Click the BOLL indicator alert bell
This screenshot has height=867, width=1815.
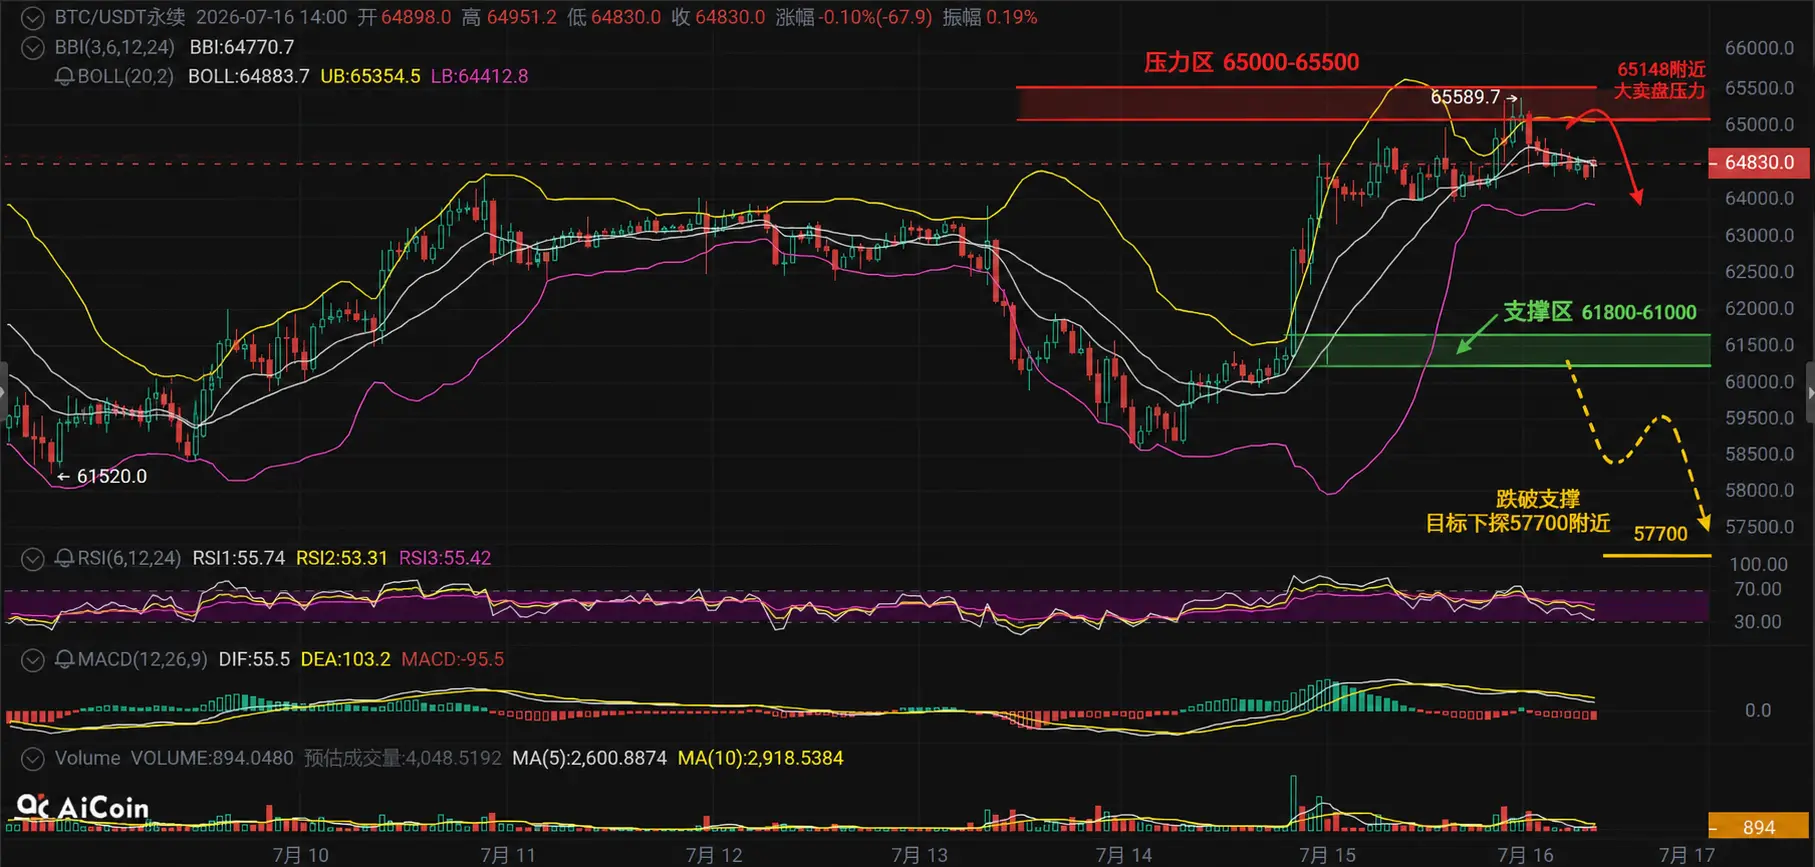64,76
